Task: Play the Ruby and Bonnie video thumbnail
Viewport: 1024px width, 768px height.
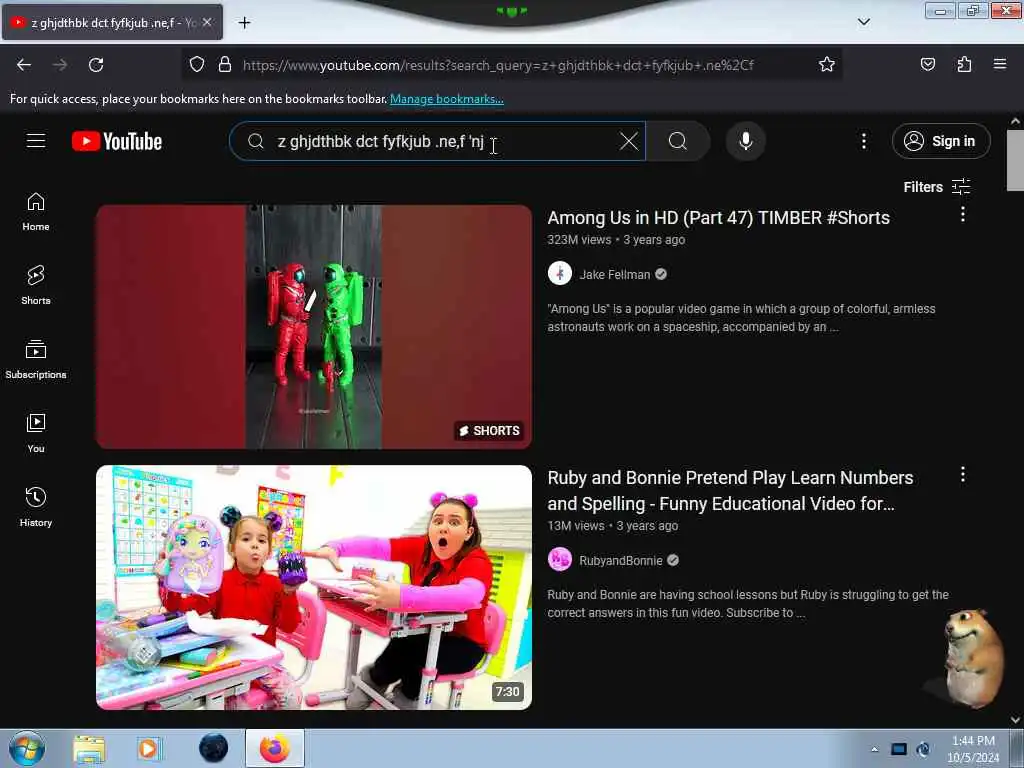Action: (x=313, y=587)
